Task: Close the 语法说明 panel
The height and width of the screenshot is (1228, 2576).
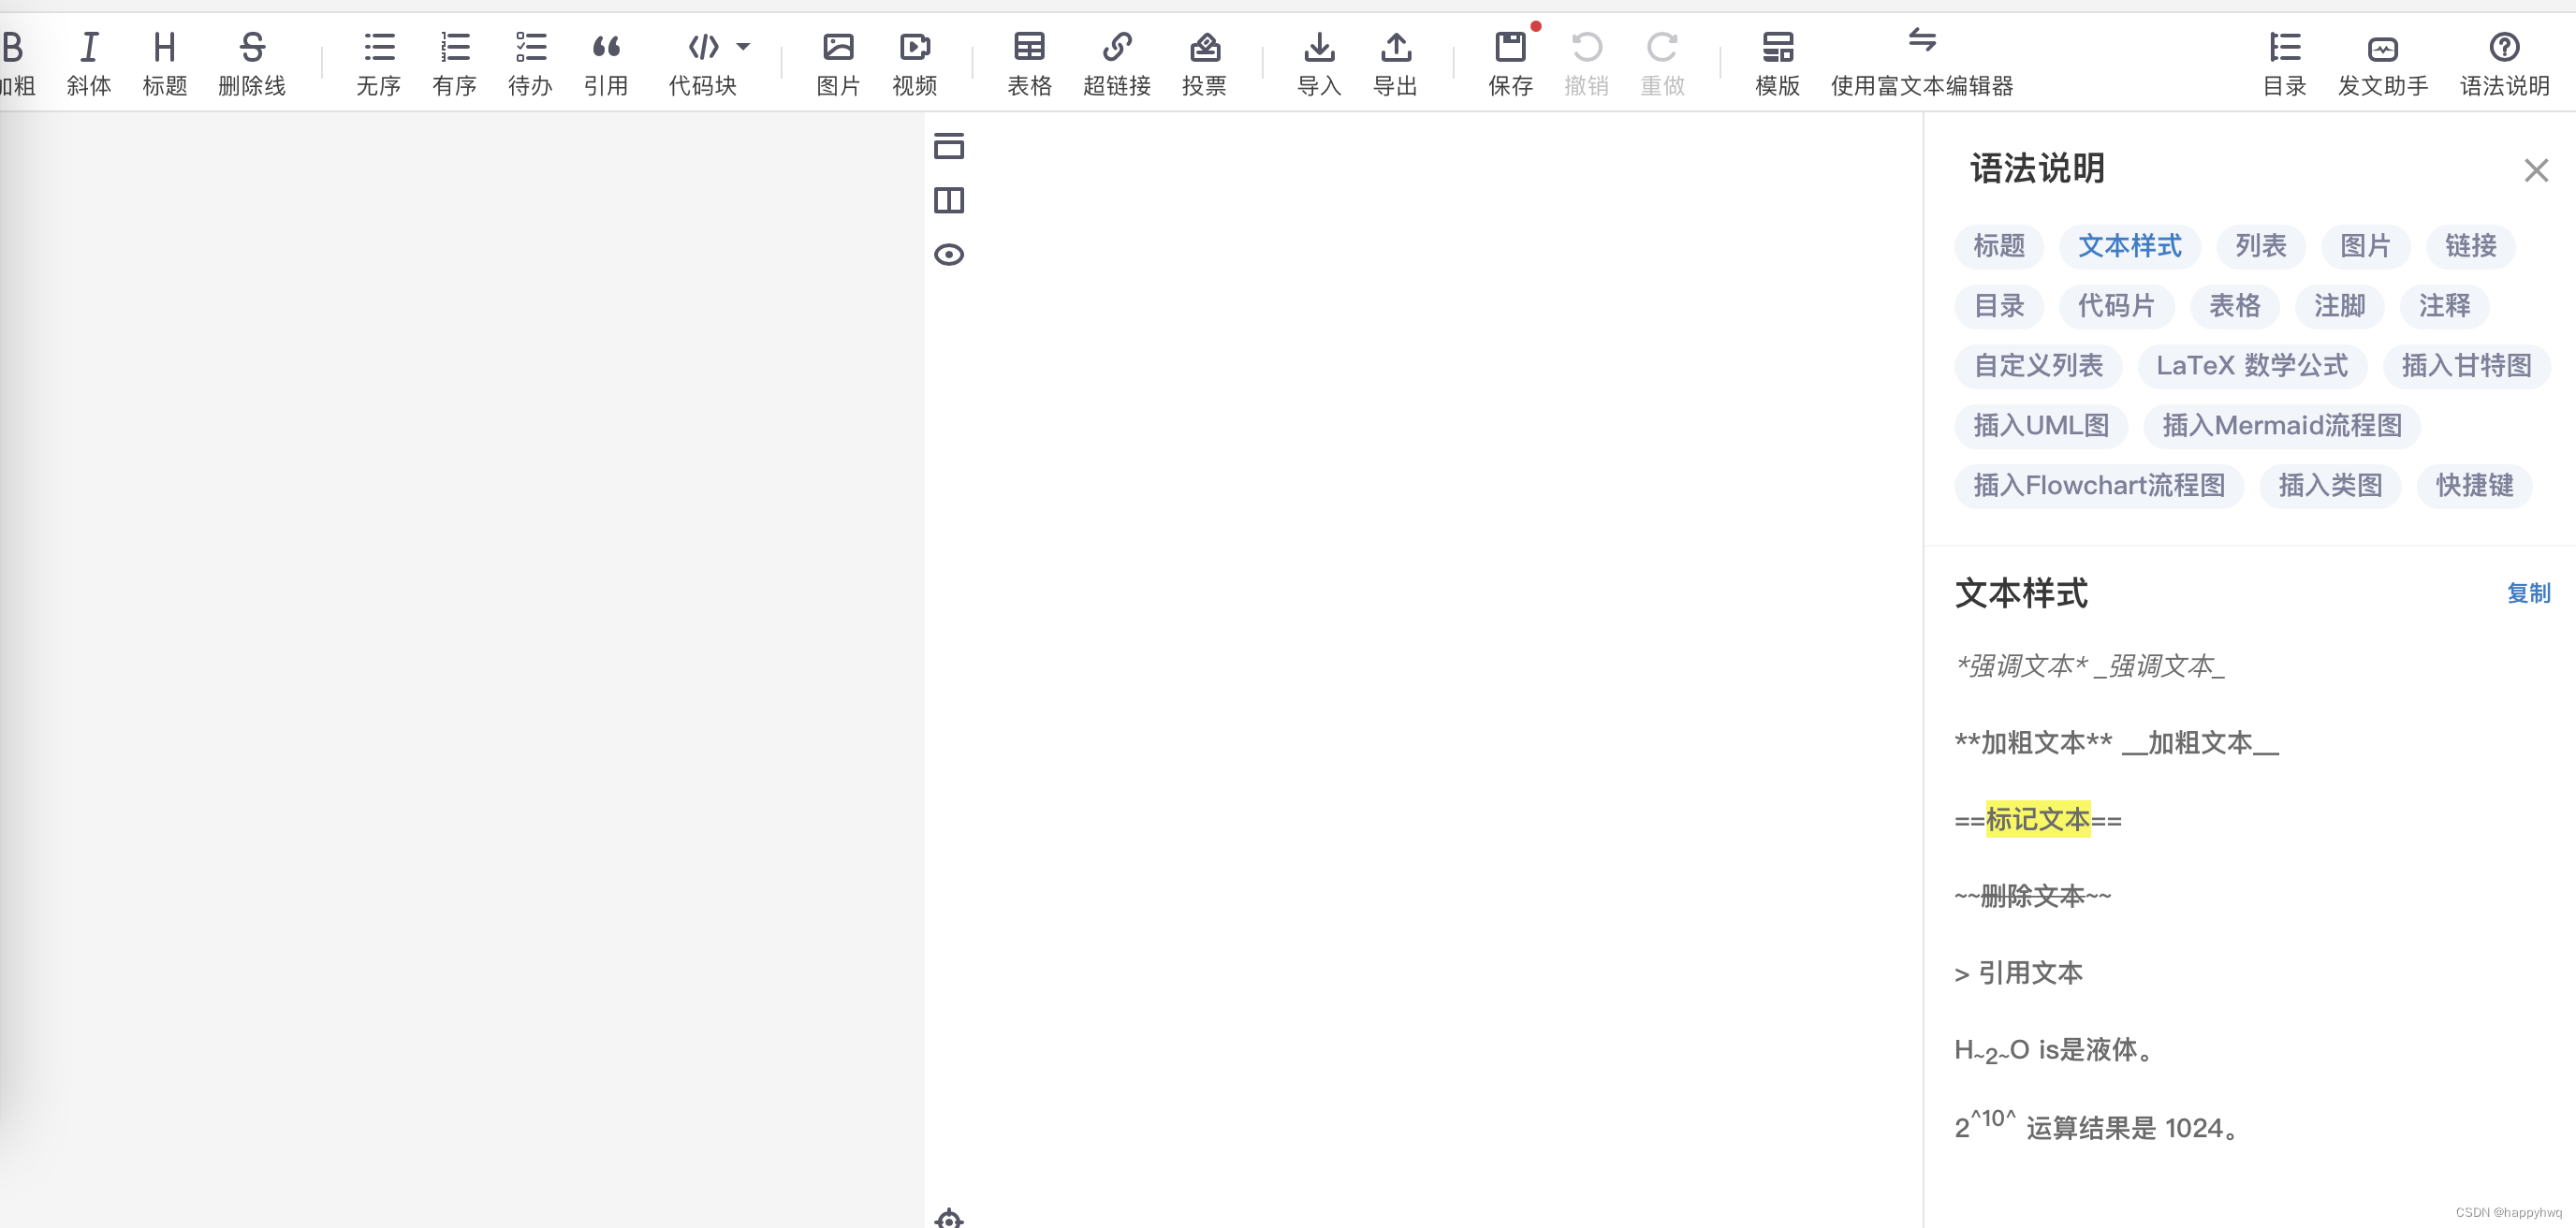Action: pos(2536,170)
